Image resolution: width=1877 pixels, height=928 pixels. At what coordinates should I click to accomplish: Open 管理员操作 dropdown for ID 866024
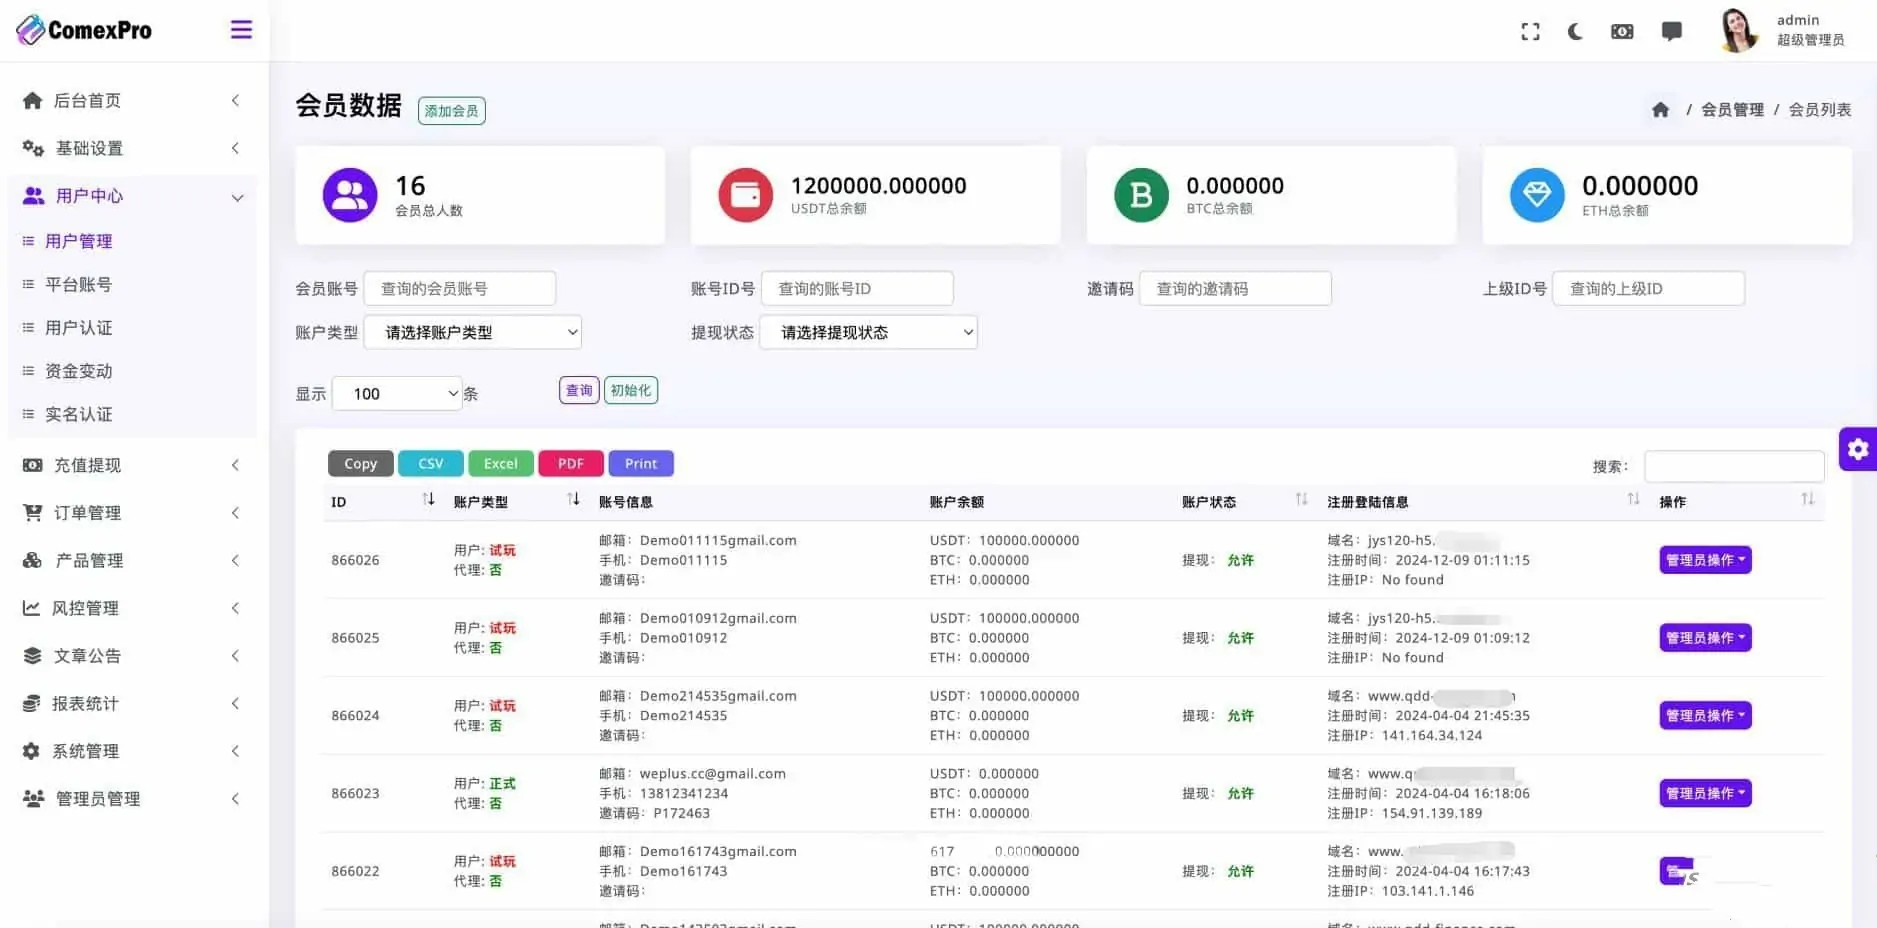pos(1705,715)
